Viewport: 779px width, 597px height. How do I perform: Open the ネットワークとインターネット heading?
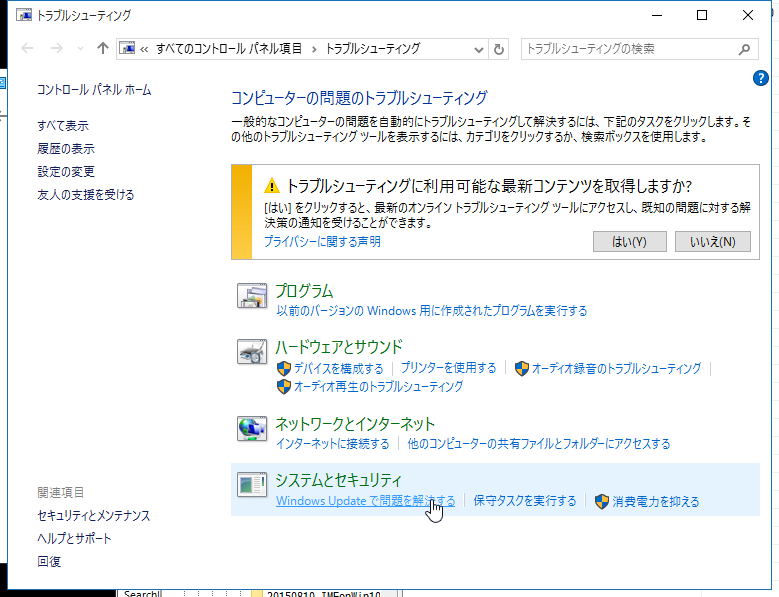tap(355, 424)
